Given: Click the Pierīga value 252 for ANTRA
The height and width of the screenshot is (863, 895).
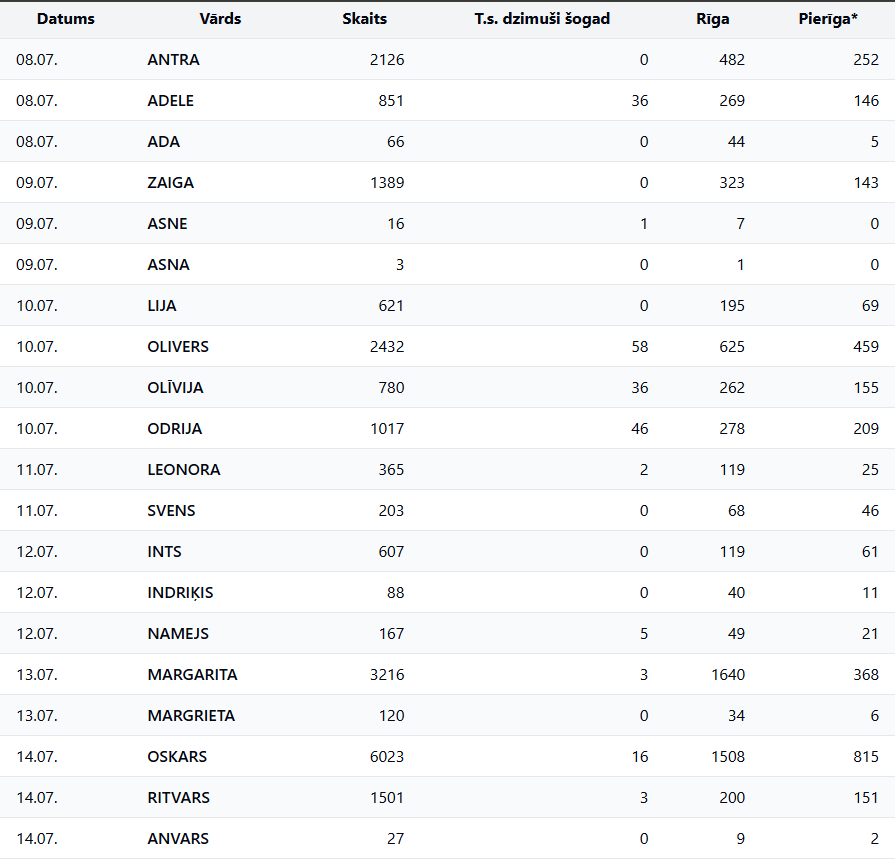Looking at the screenshot, I should (x=866, y=59).
